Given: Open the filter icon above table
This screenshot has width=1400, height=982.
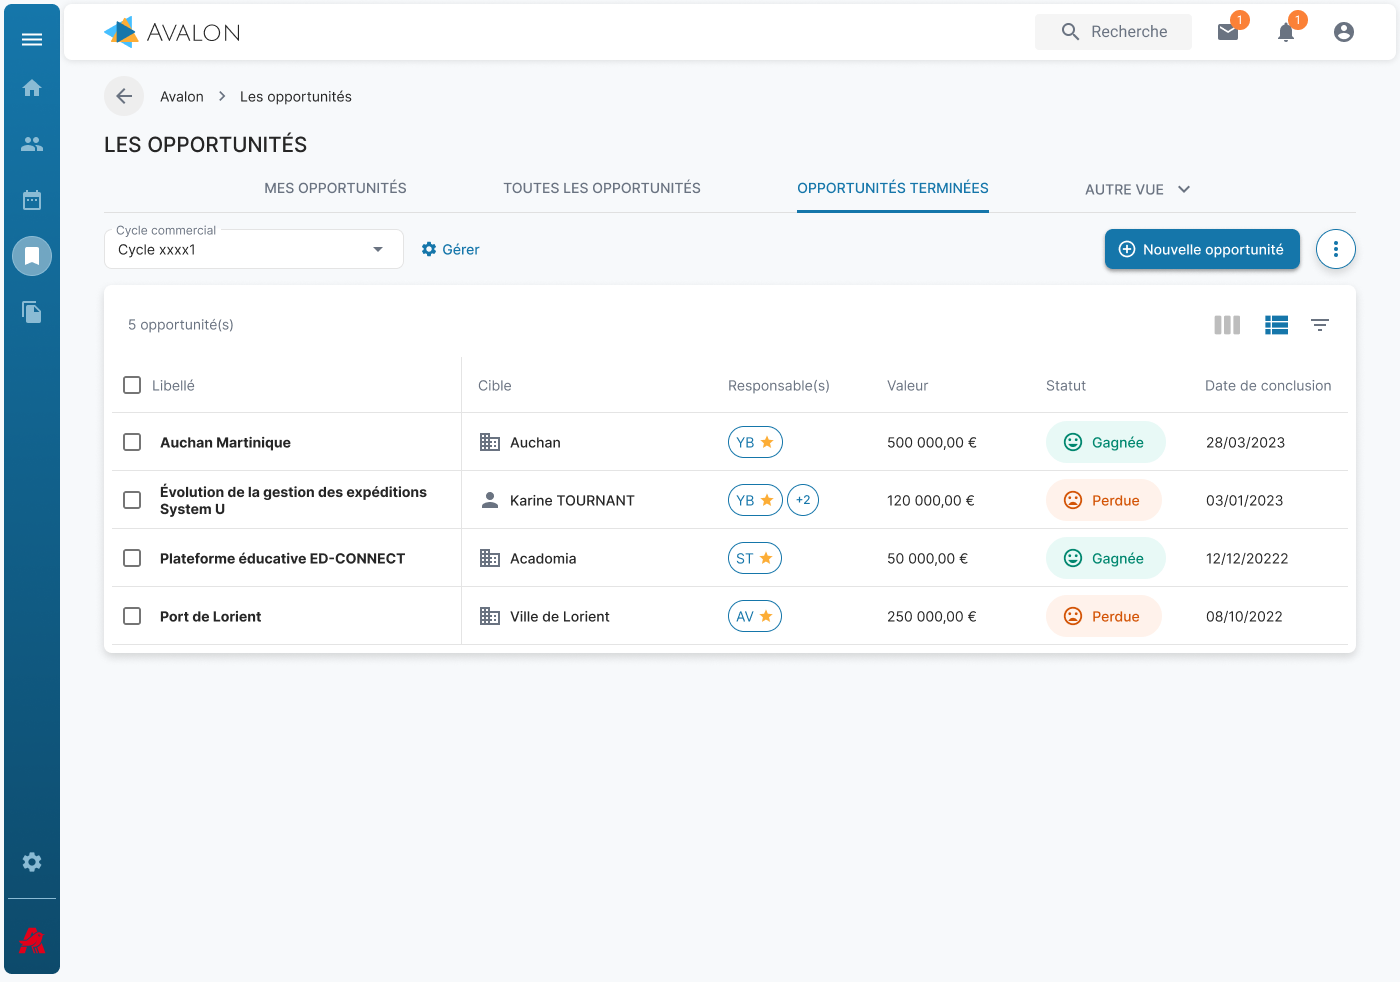Looking at the screenshot, I should 1320,325.
